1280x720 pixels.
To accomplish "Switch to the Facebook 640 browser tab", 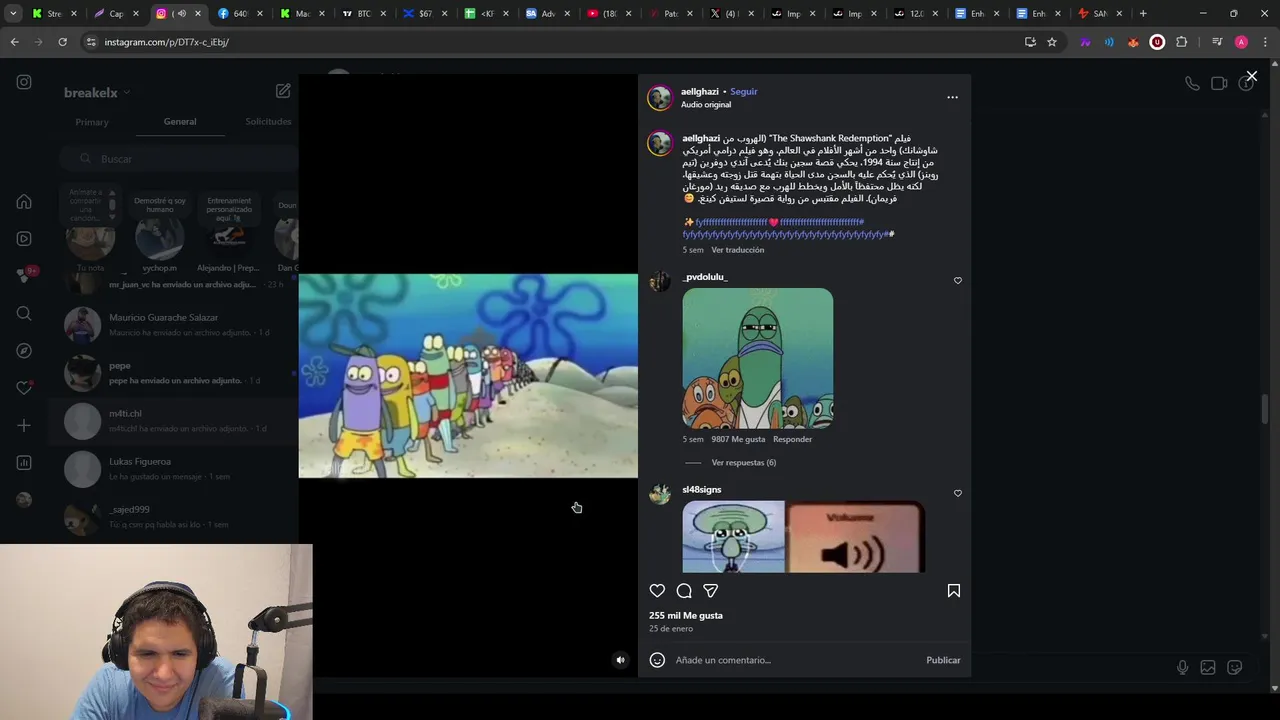I will (238, 14).
